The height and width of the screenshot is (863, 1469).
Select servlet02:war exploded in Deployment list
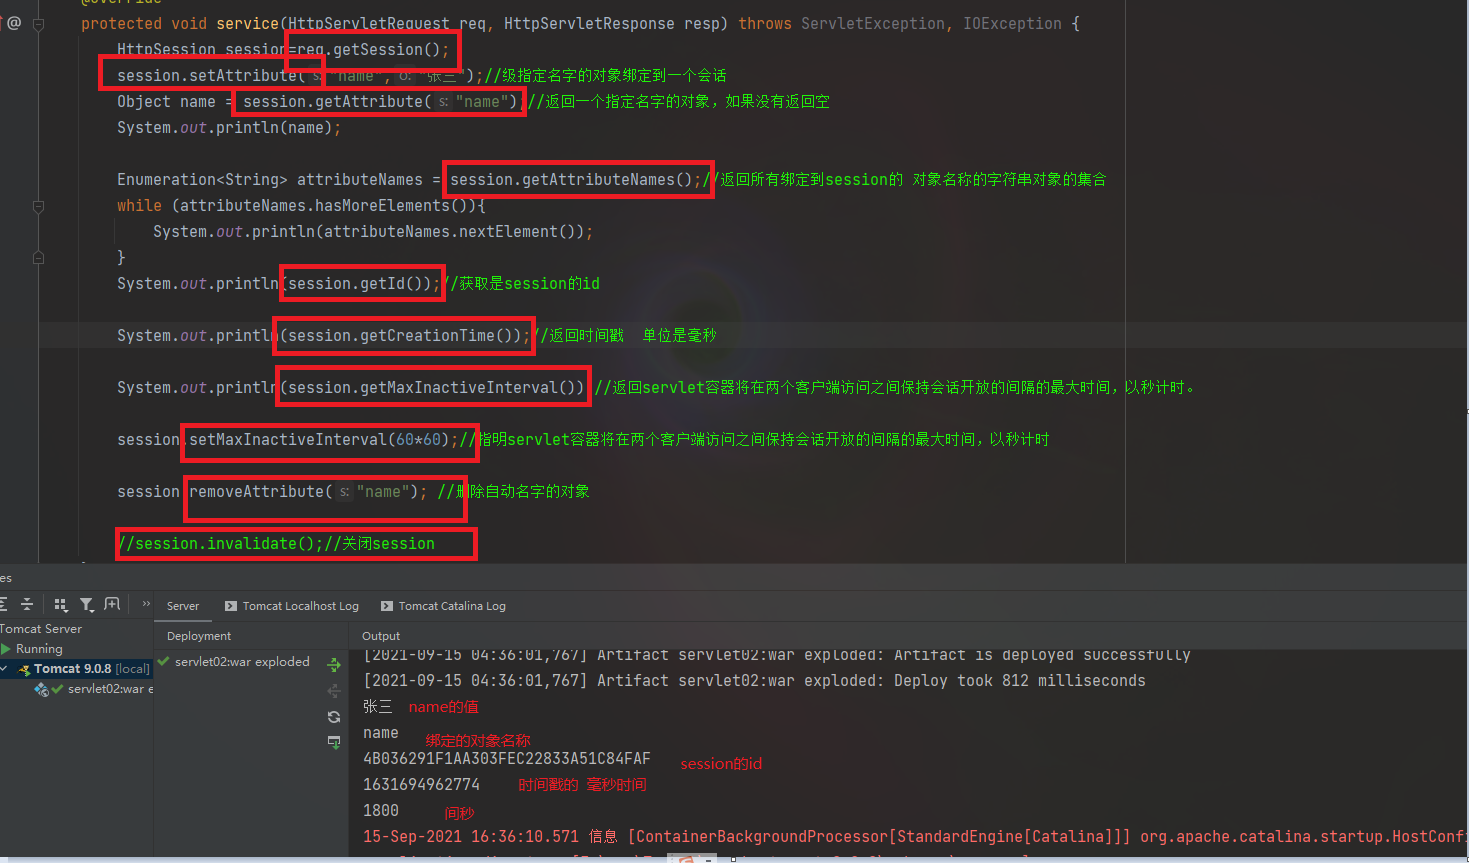pyautogui.click(x=242, y=662)
